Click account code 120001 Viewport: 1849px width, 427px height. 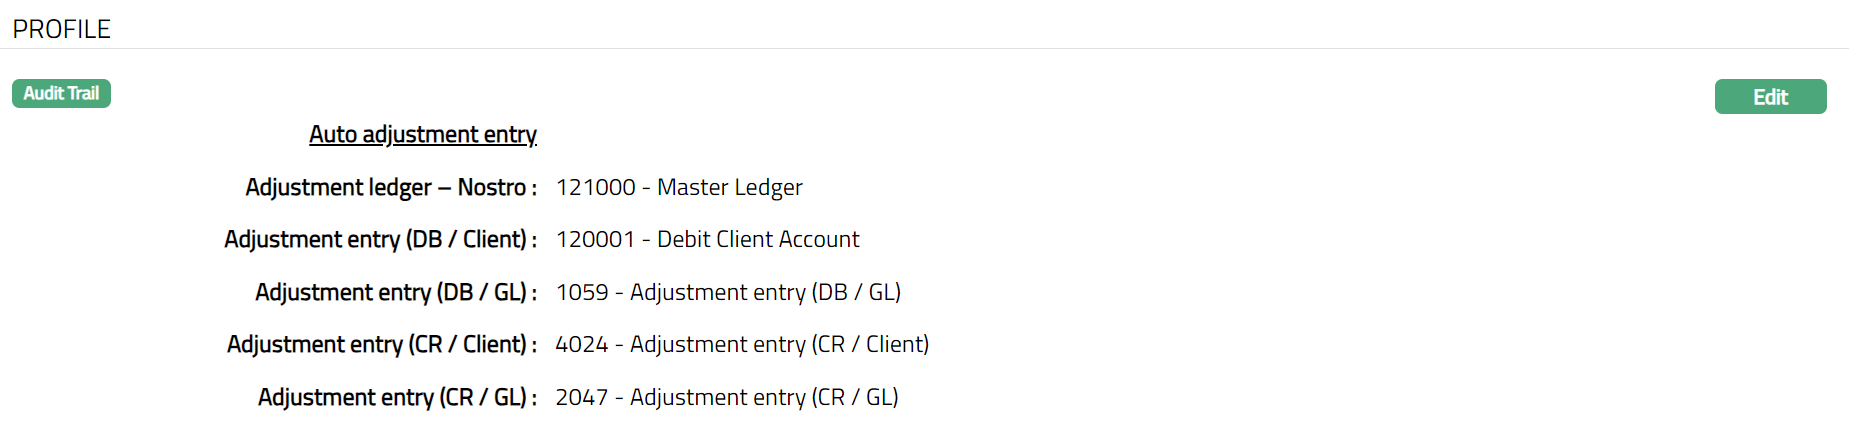point(595,239)
